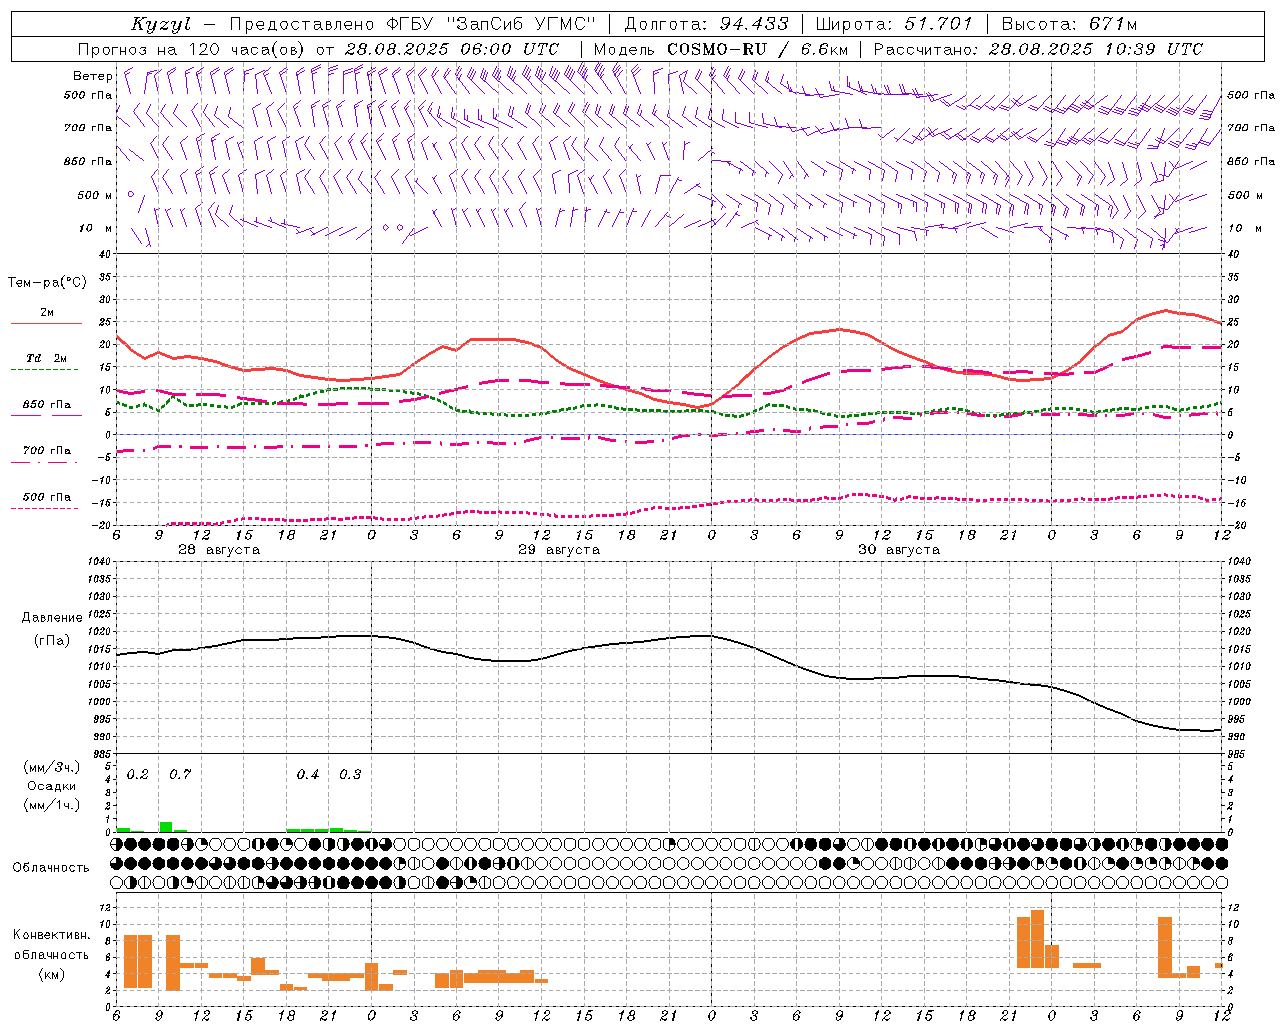The image size is (1280, 1024).
Task: Click the "850 гПа" temperature legend line sample
Action: 44,415
